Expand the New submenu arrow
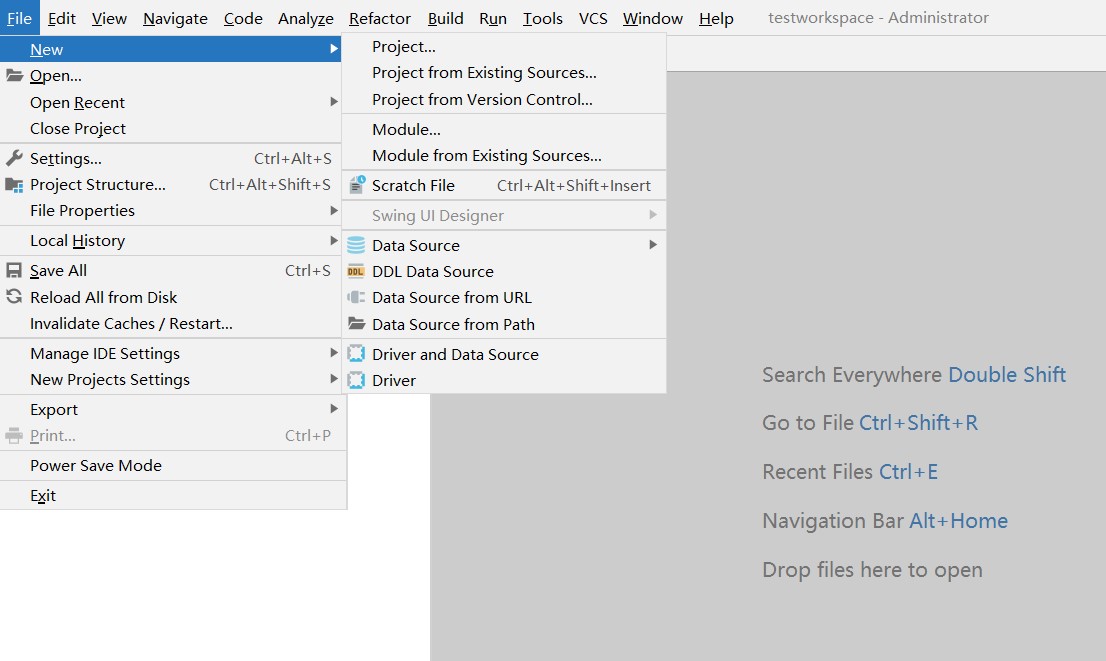1106x661 pixels. [x=334, y=49]
